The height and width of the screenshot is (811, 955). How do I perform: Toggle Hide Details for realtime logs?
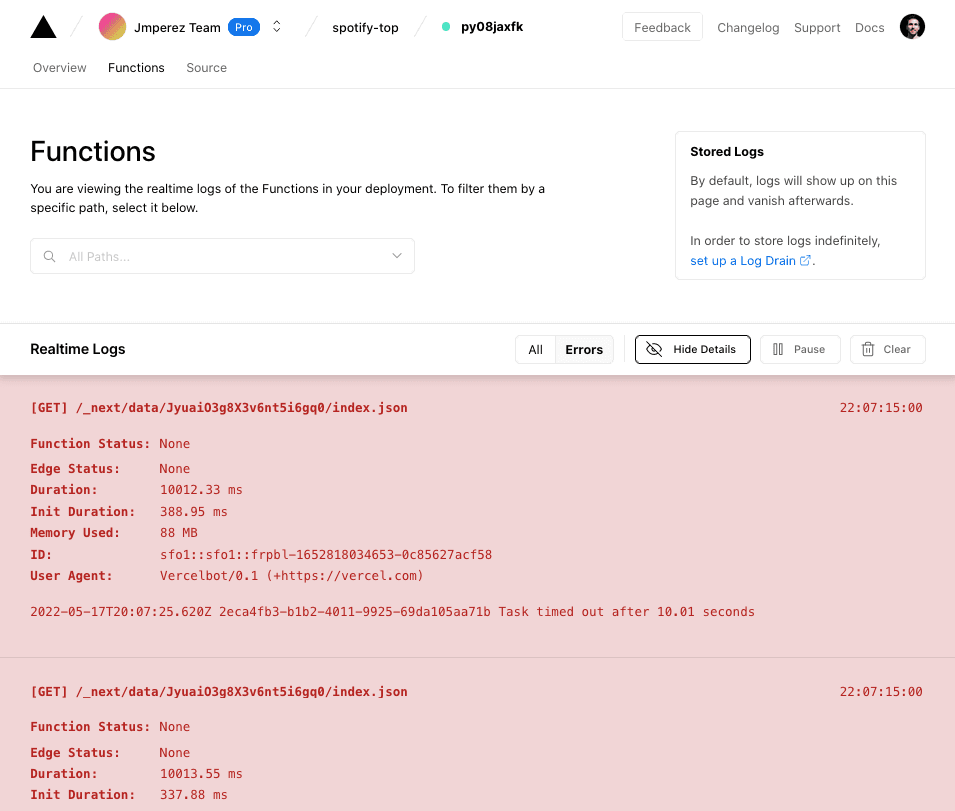click(x=692, y=349)
